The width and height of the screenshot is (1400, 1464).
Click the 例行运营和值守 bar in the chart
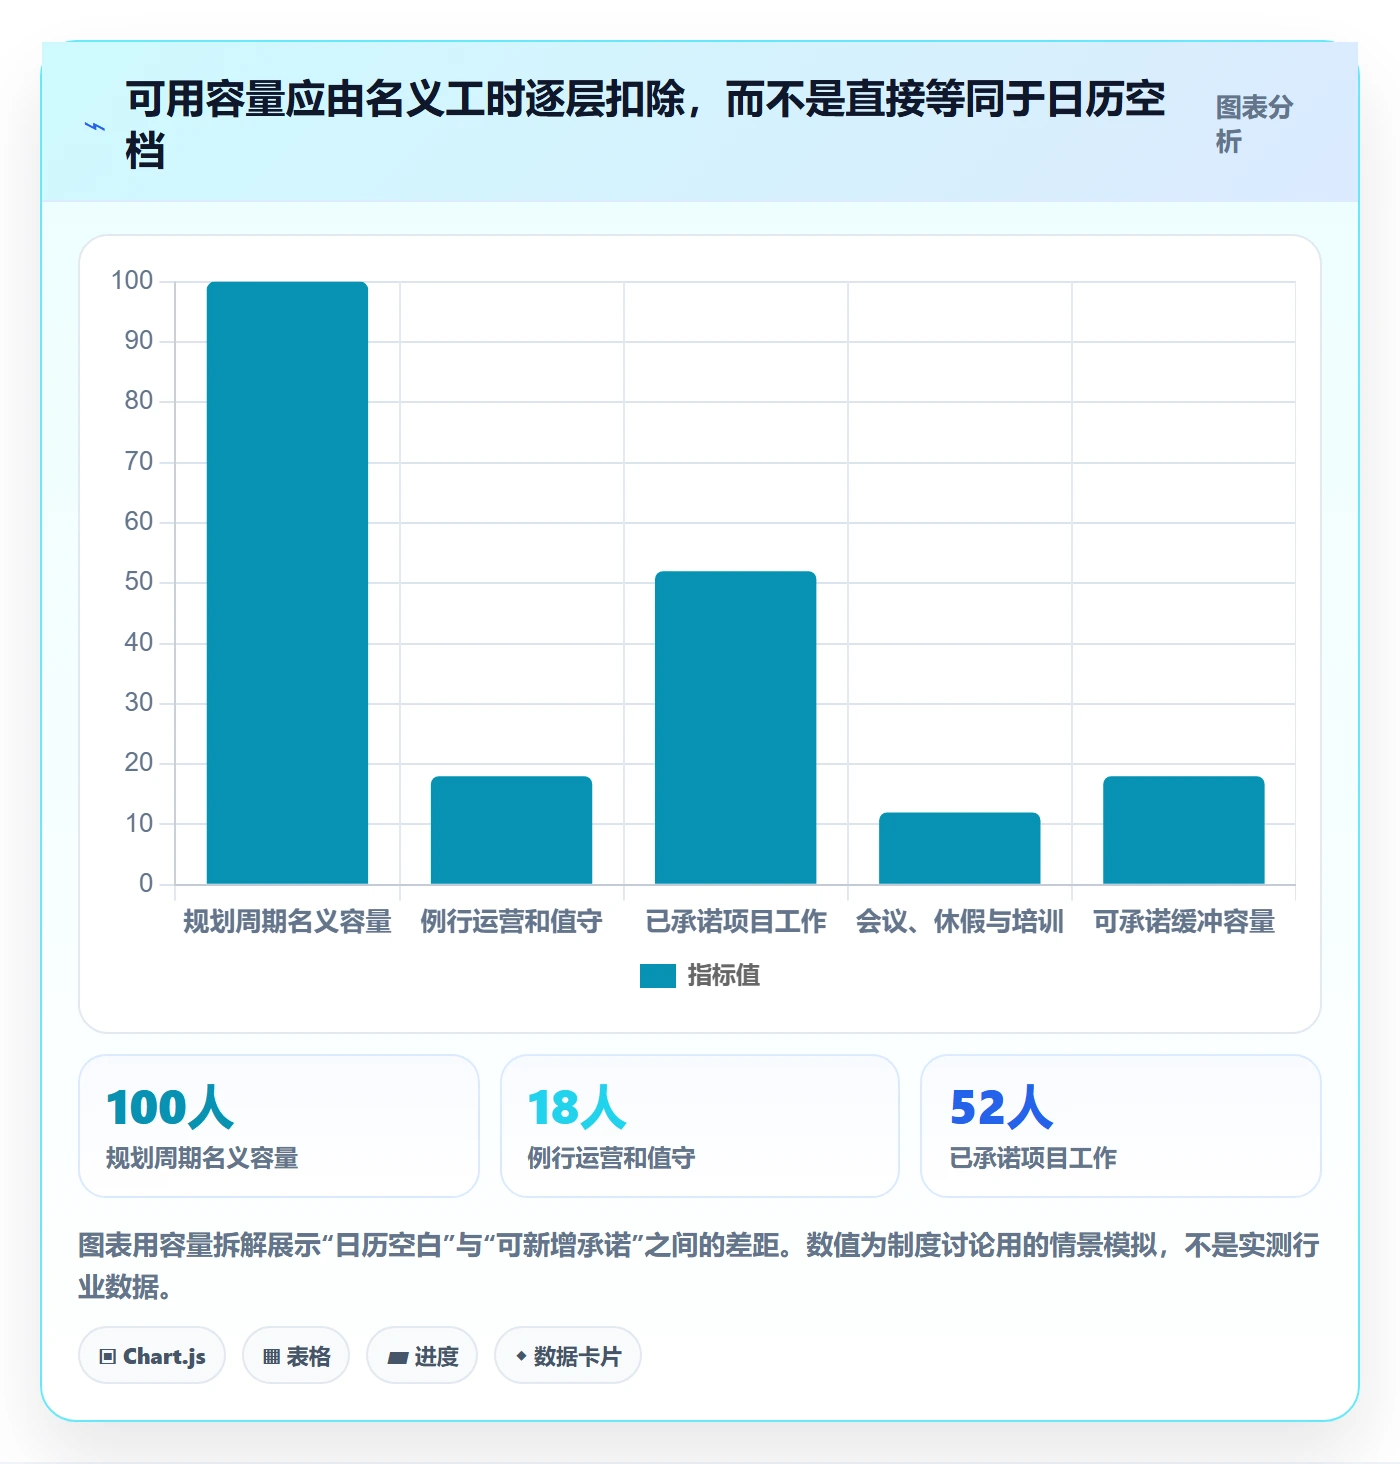[x=511, y=830]
